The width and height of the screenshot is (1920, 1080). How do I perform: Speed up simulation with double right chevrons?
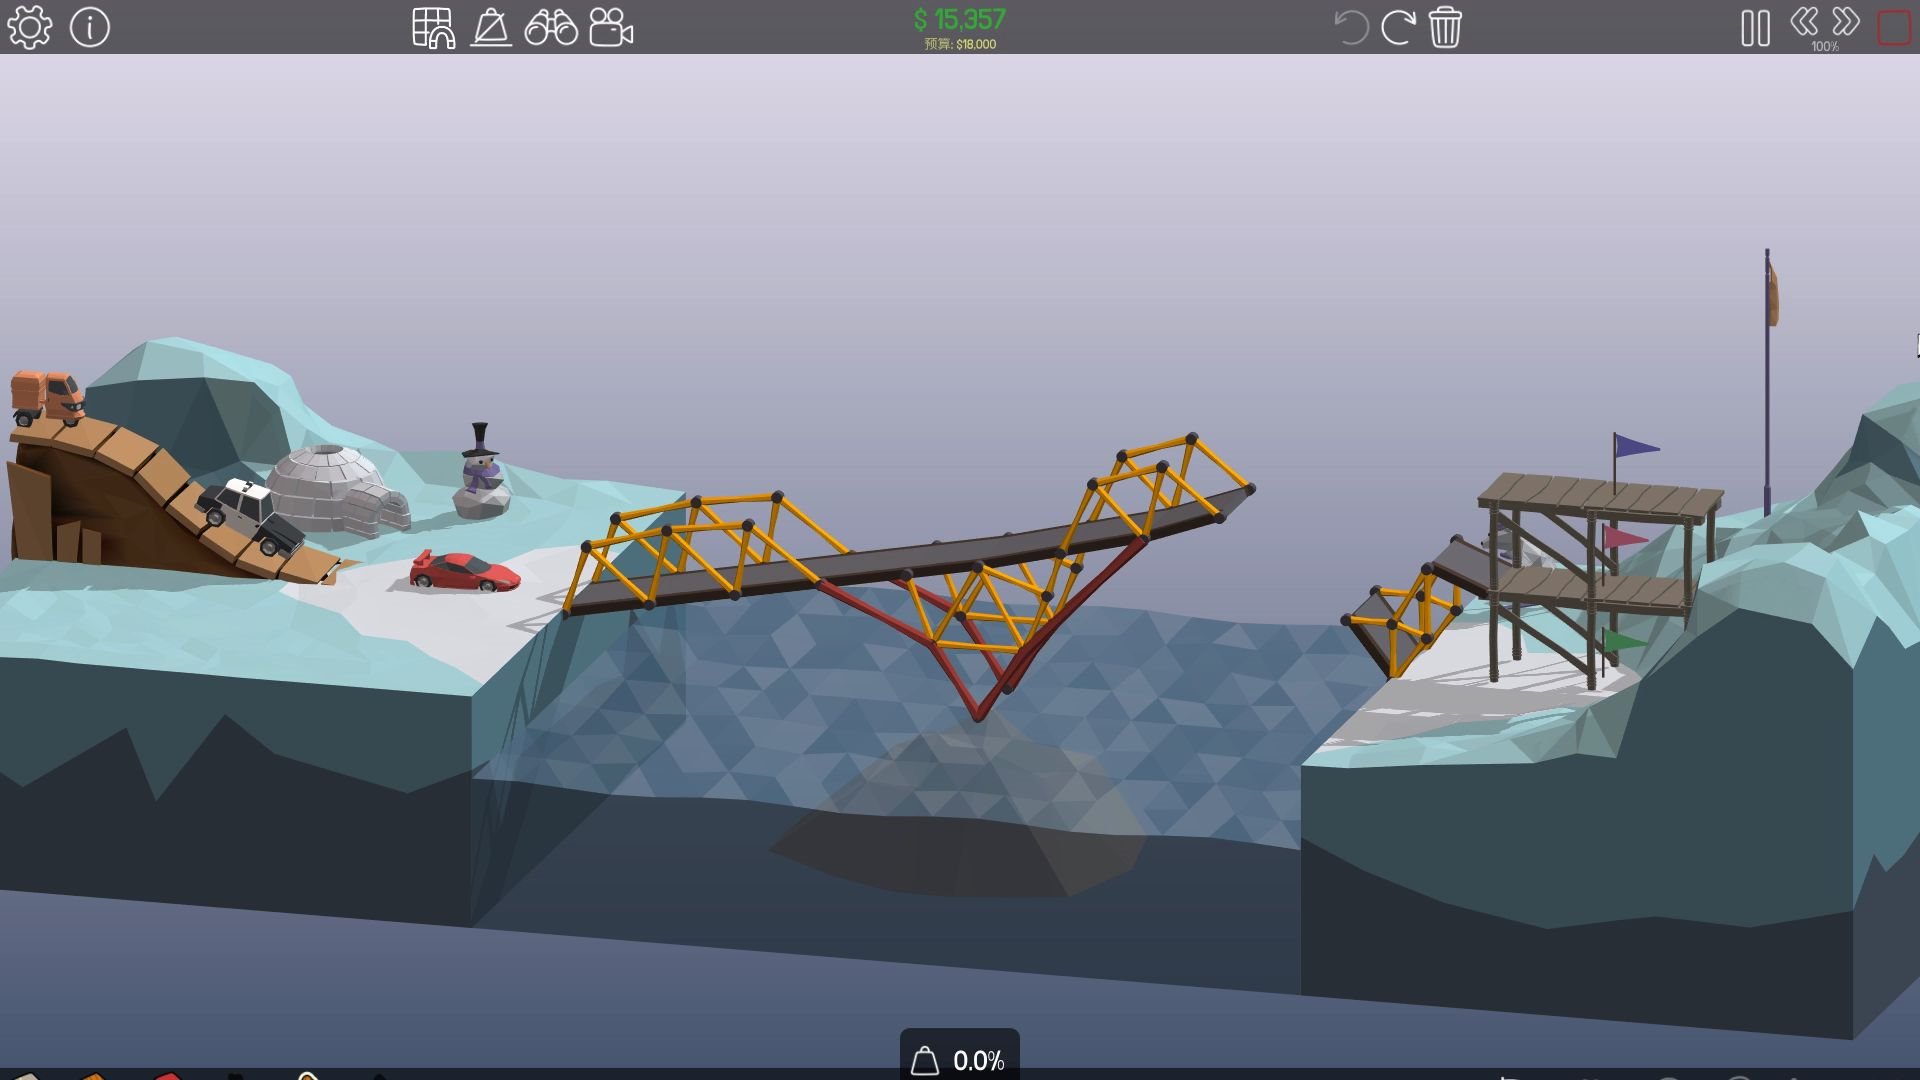[1846, 21]
